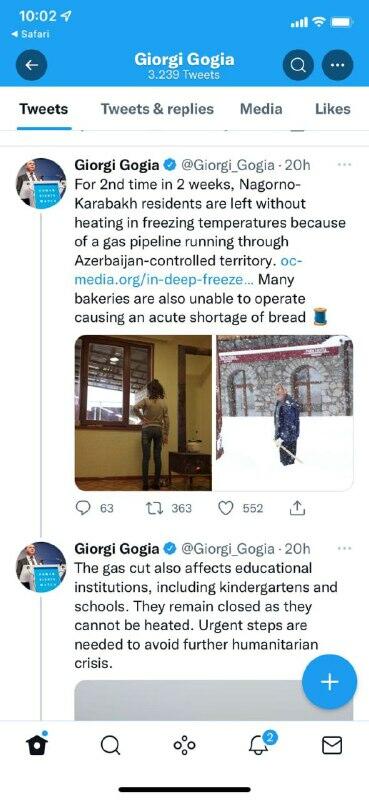Image resolution: width=369 pixels, height=800 pixels.
Task: Open the Search tab in bottom bar
Action: click(110, 746)
